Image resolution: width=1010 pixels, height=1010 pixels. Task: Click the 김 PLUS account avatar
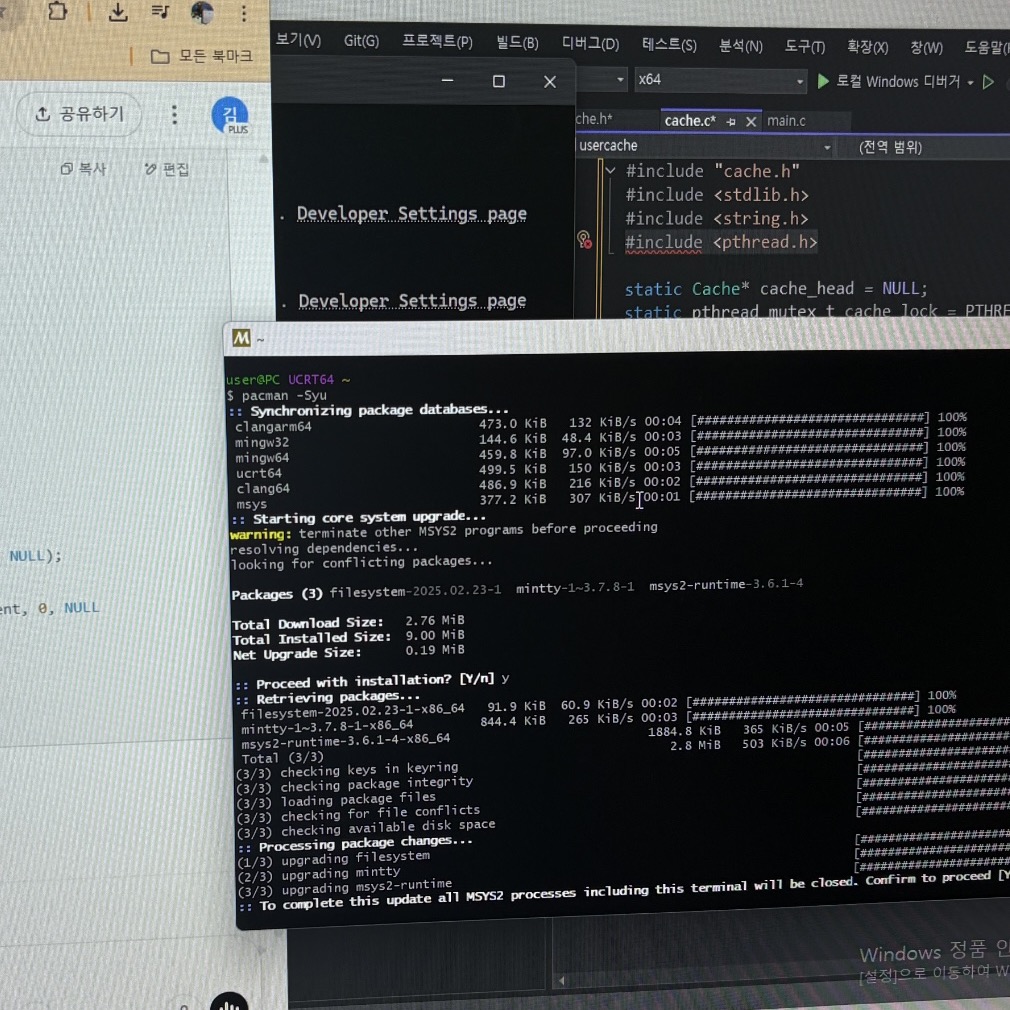pos(230,115)
